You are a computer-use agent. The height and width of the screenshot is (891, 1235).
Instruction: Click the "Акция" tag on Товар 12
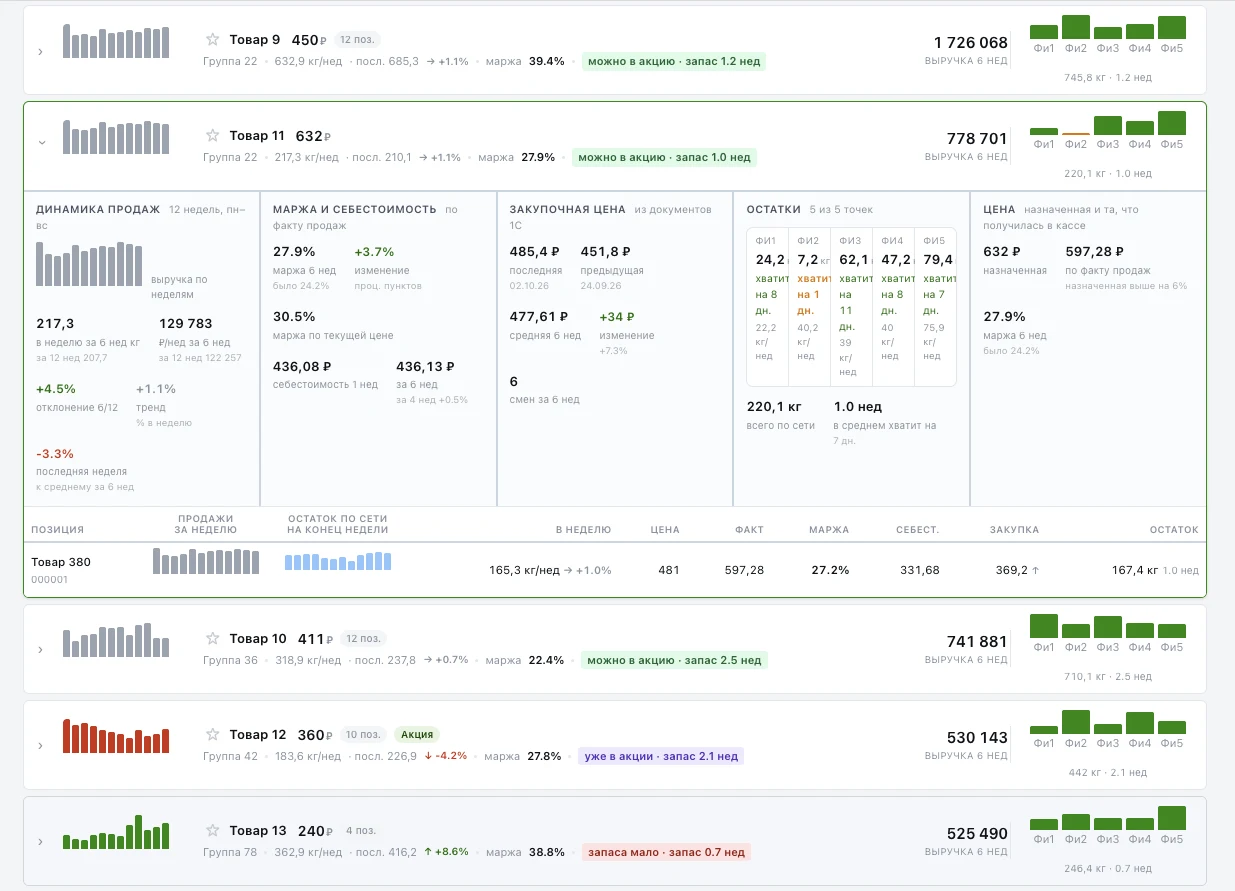417,734
